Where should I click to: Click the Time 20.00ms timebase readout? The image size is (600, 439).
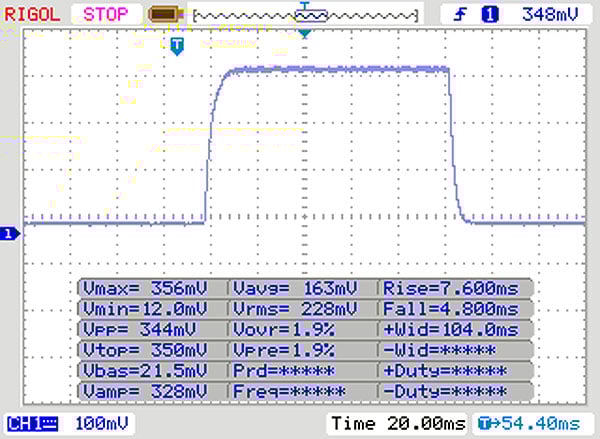398,424
